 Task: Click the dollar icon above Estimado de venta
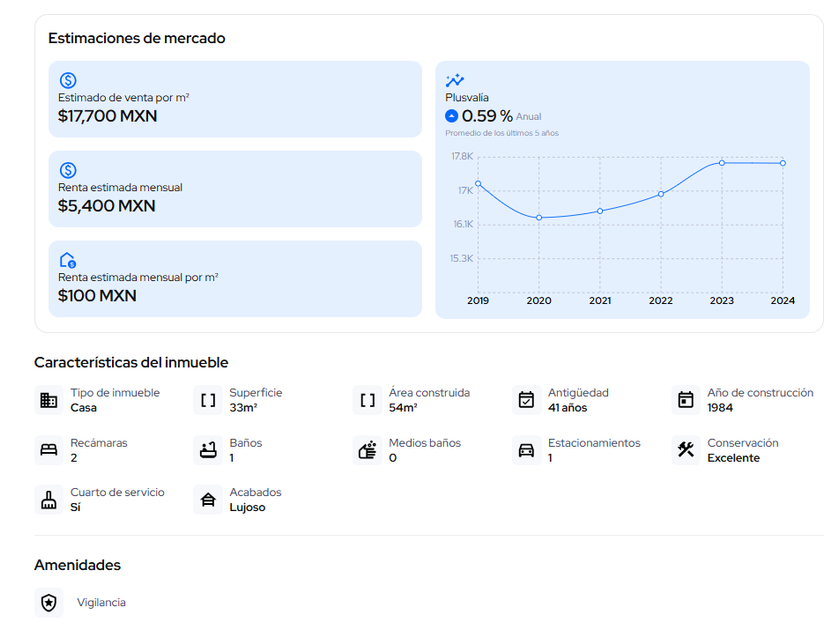click(x=68, y=80)
